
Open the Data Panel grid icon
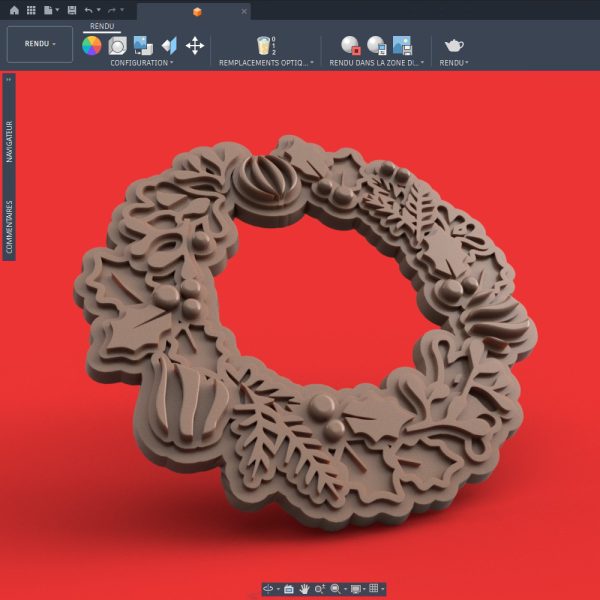coord(31,10)
